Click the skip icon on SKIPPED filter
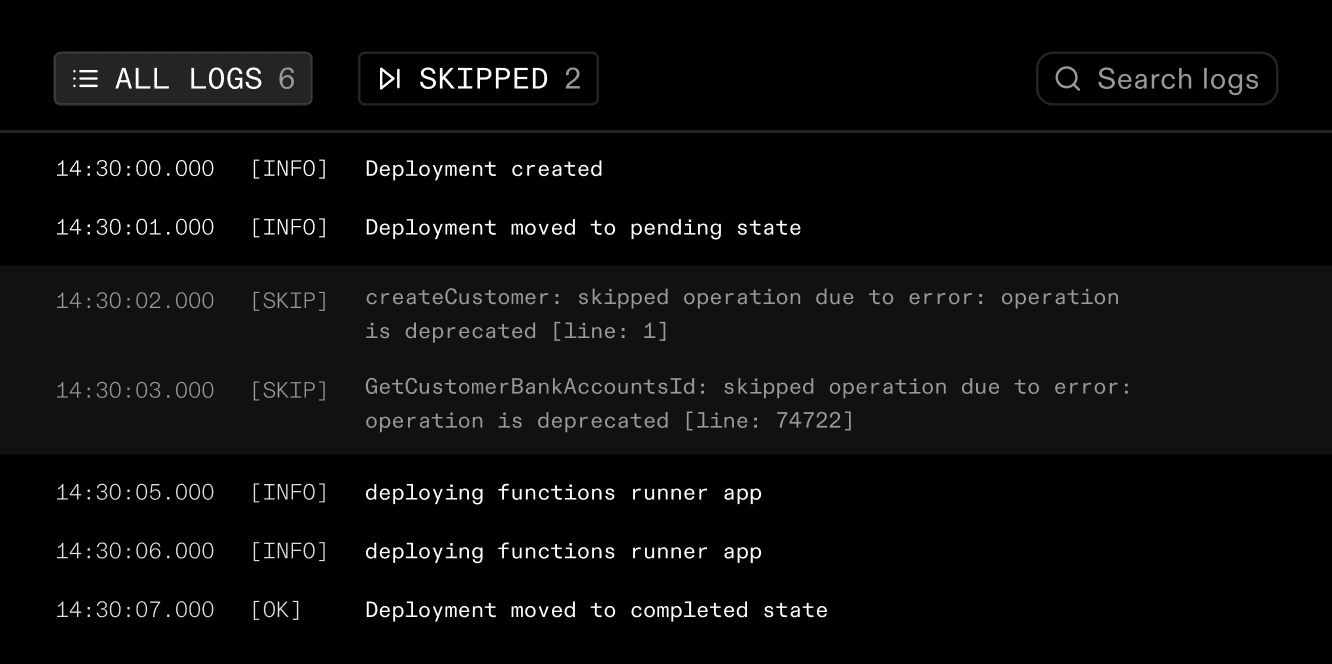 coord(388,78)
